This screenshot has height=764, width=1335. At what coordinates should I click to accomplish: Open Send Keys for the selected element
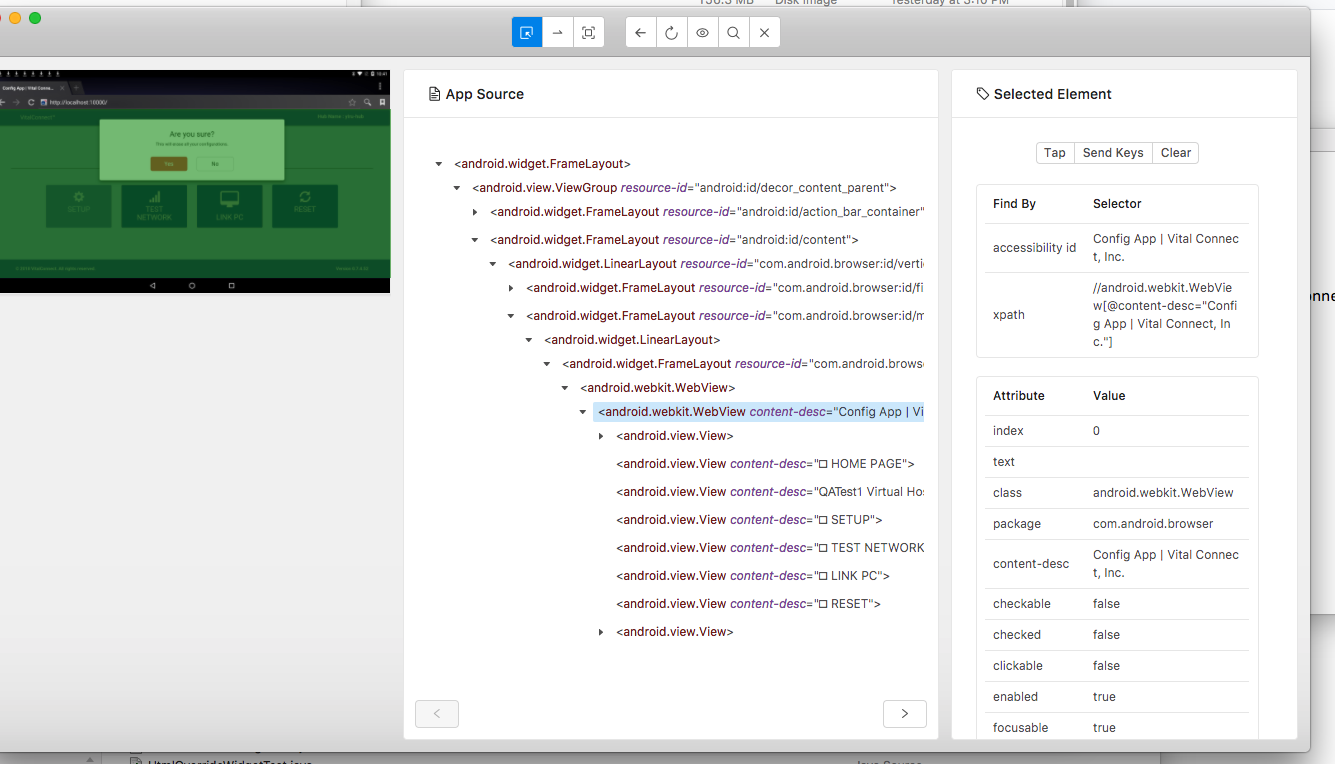(x=1112, y=152)
